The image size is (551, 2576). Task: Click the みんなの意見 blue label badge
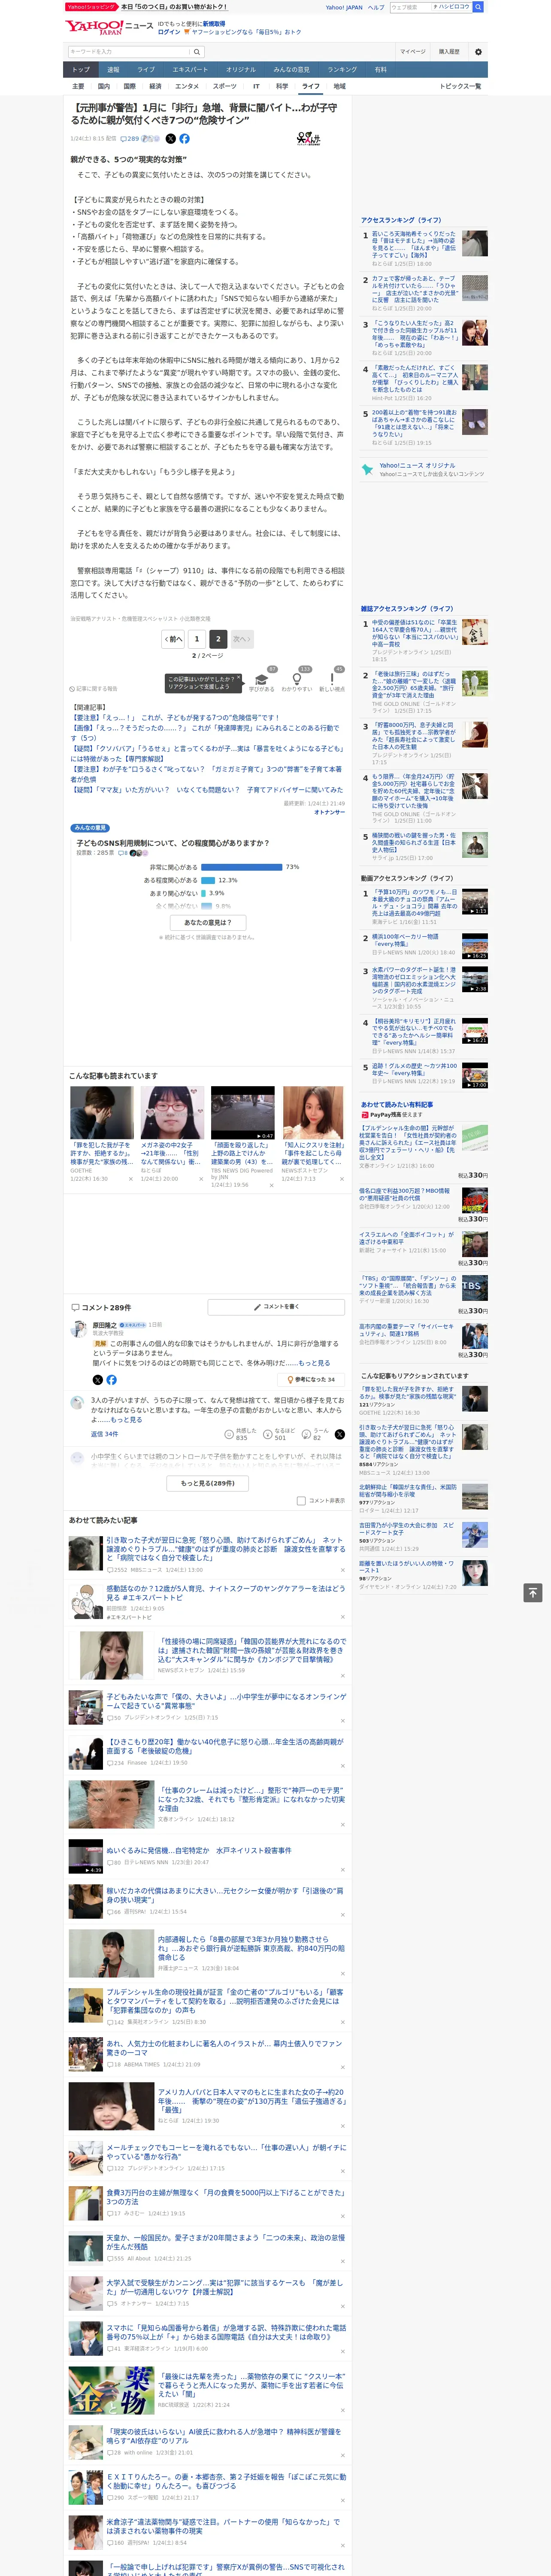90,828
